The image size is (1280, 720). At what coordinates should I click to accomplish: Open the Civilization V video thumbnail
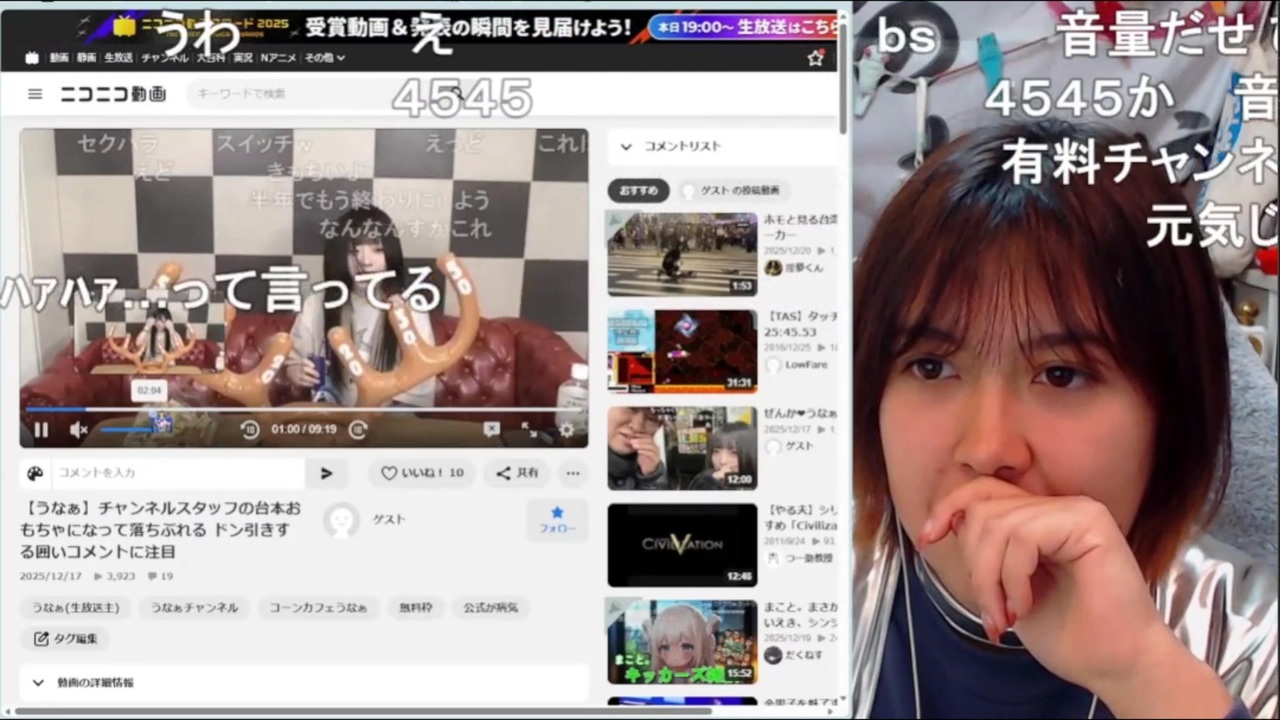tap(682, 545)
